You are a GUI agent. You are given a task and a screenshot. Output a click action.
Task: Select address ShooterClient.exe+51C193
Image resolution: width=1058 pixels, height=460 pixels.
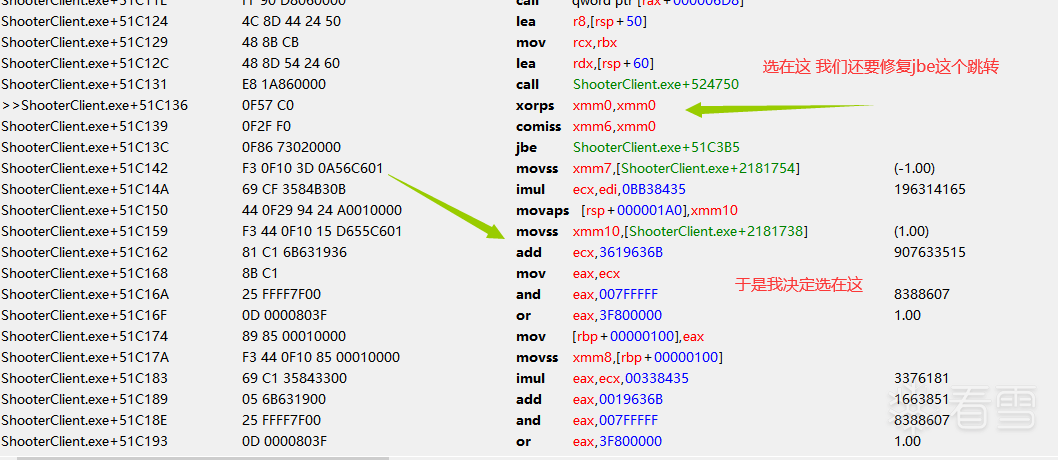[x=84, y=441]
